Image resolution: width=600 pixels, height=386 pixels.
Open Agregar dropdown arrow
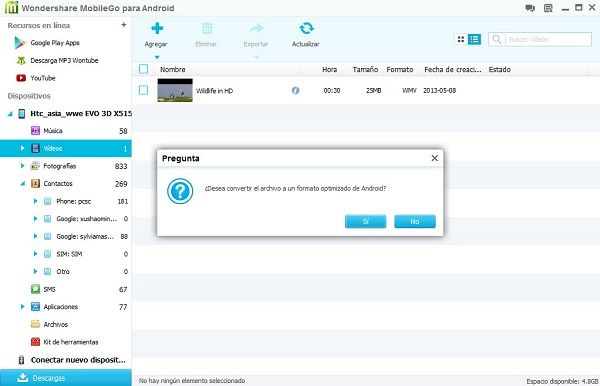pos(157,57)
